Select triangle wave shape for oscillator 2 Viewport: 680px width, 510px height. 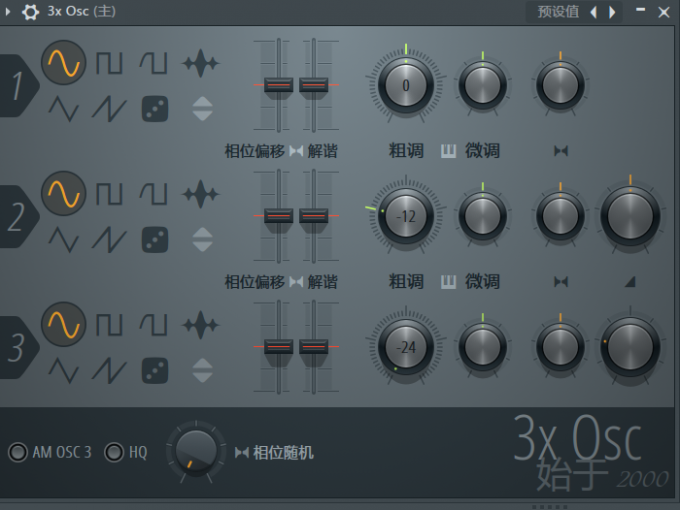pos(64,239)
